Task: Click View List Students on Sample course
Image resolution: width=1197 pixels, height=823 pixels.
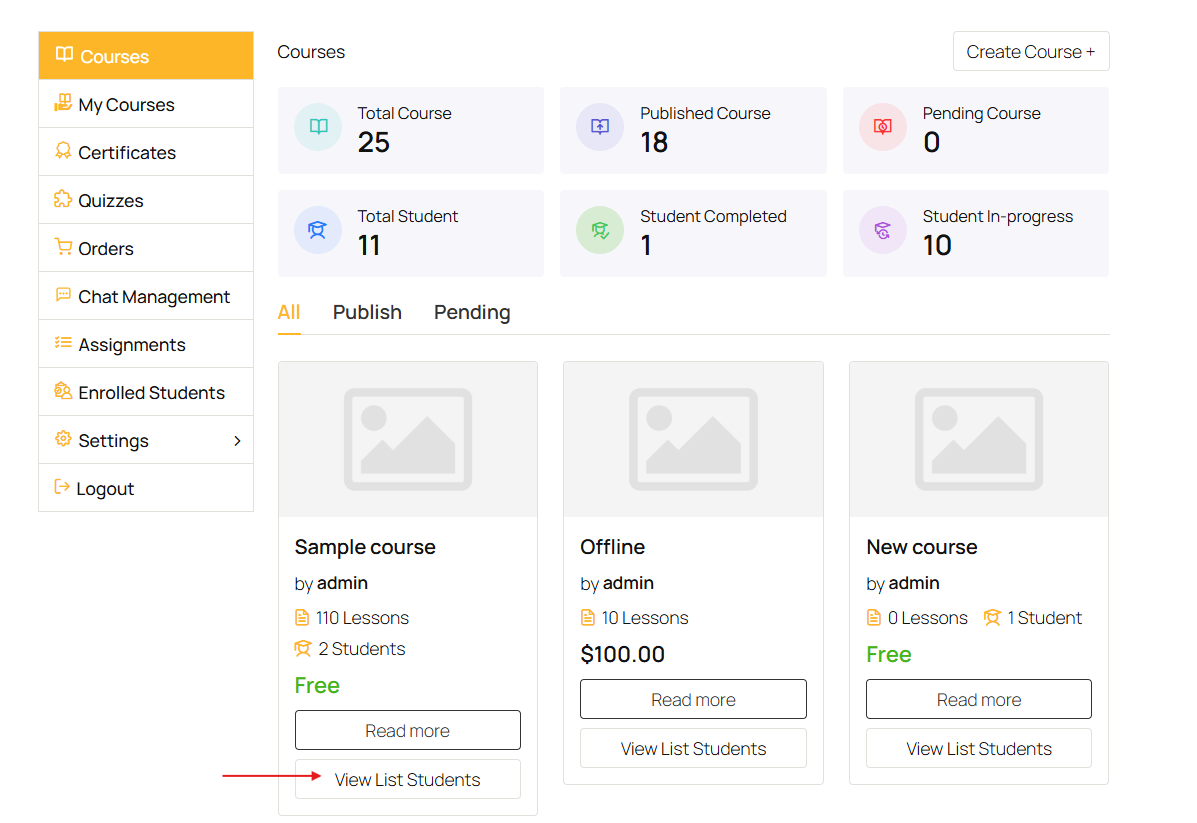Action: tap(407, 779)
